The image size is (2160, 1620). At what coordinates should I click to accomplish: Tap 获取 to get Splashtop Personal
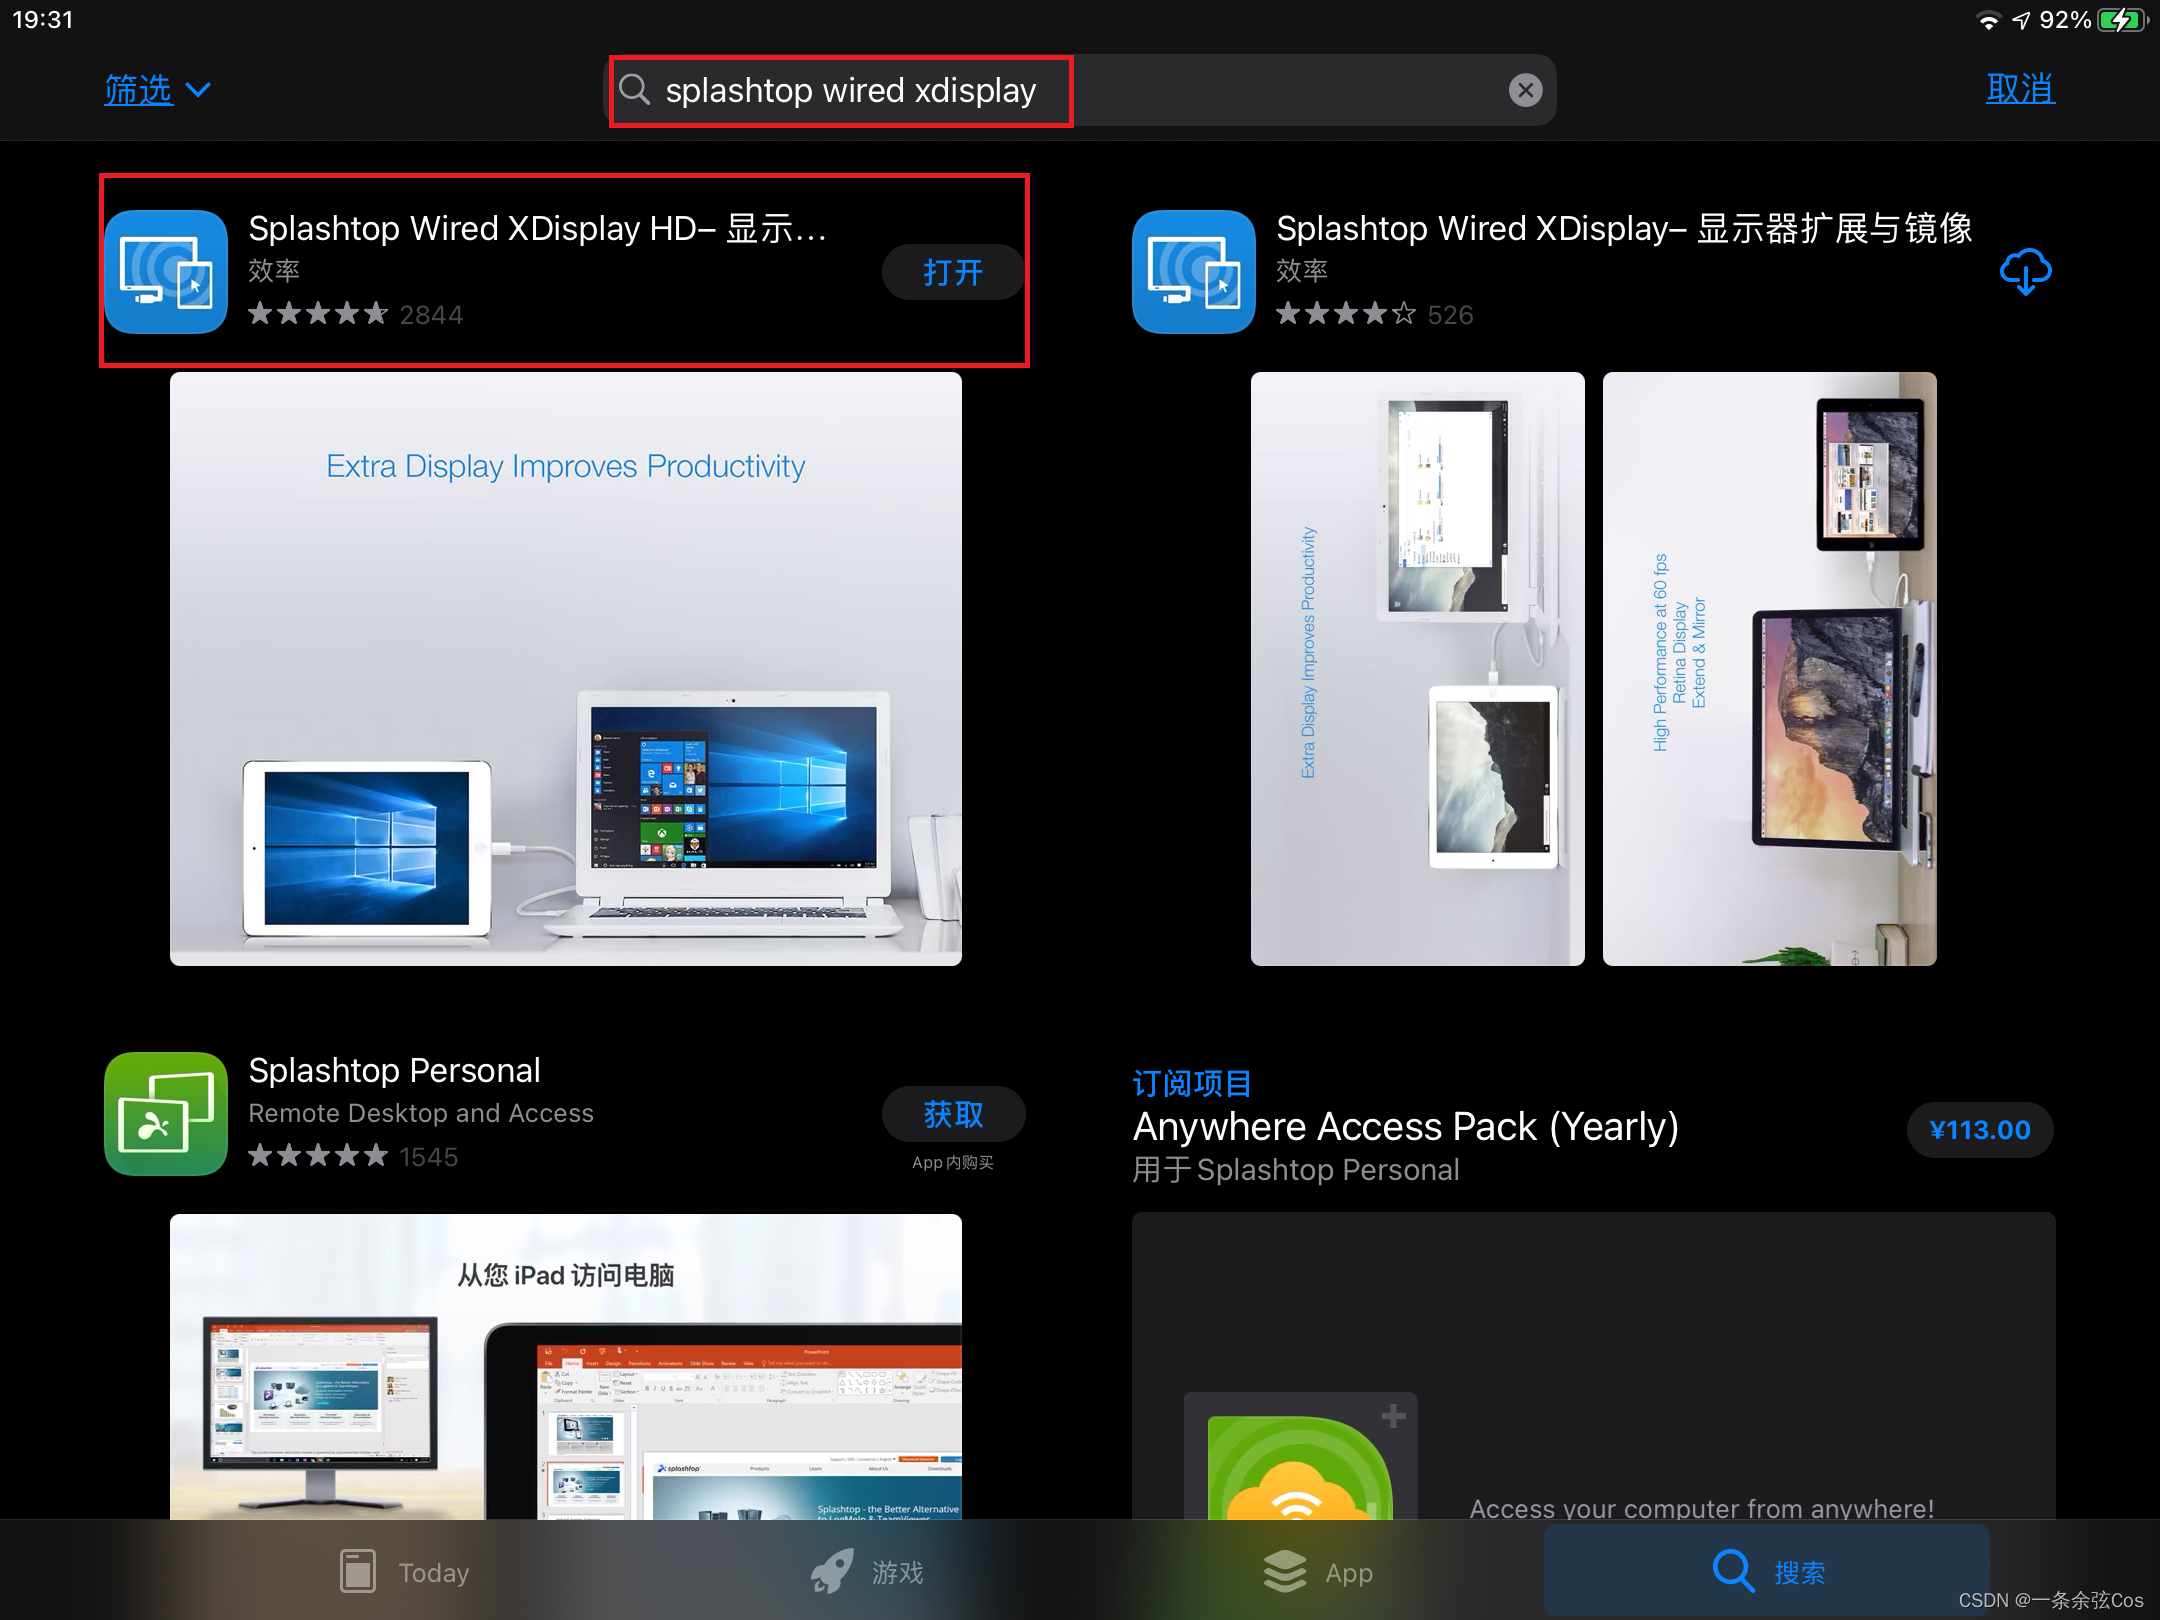(953, 1114)
